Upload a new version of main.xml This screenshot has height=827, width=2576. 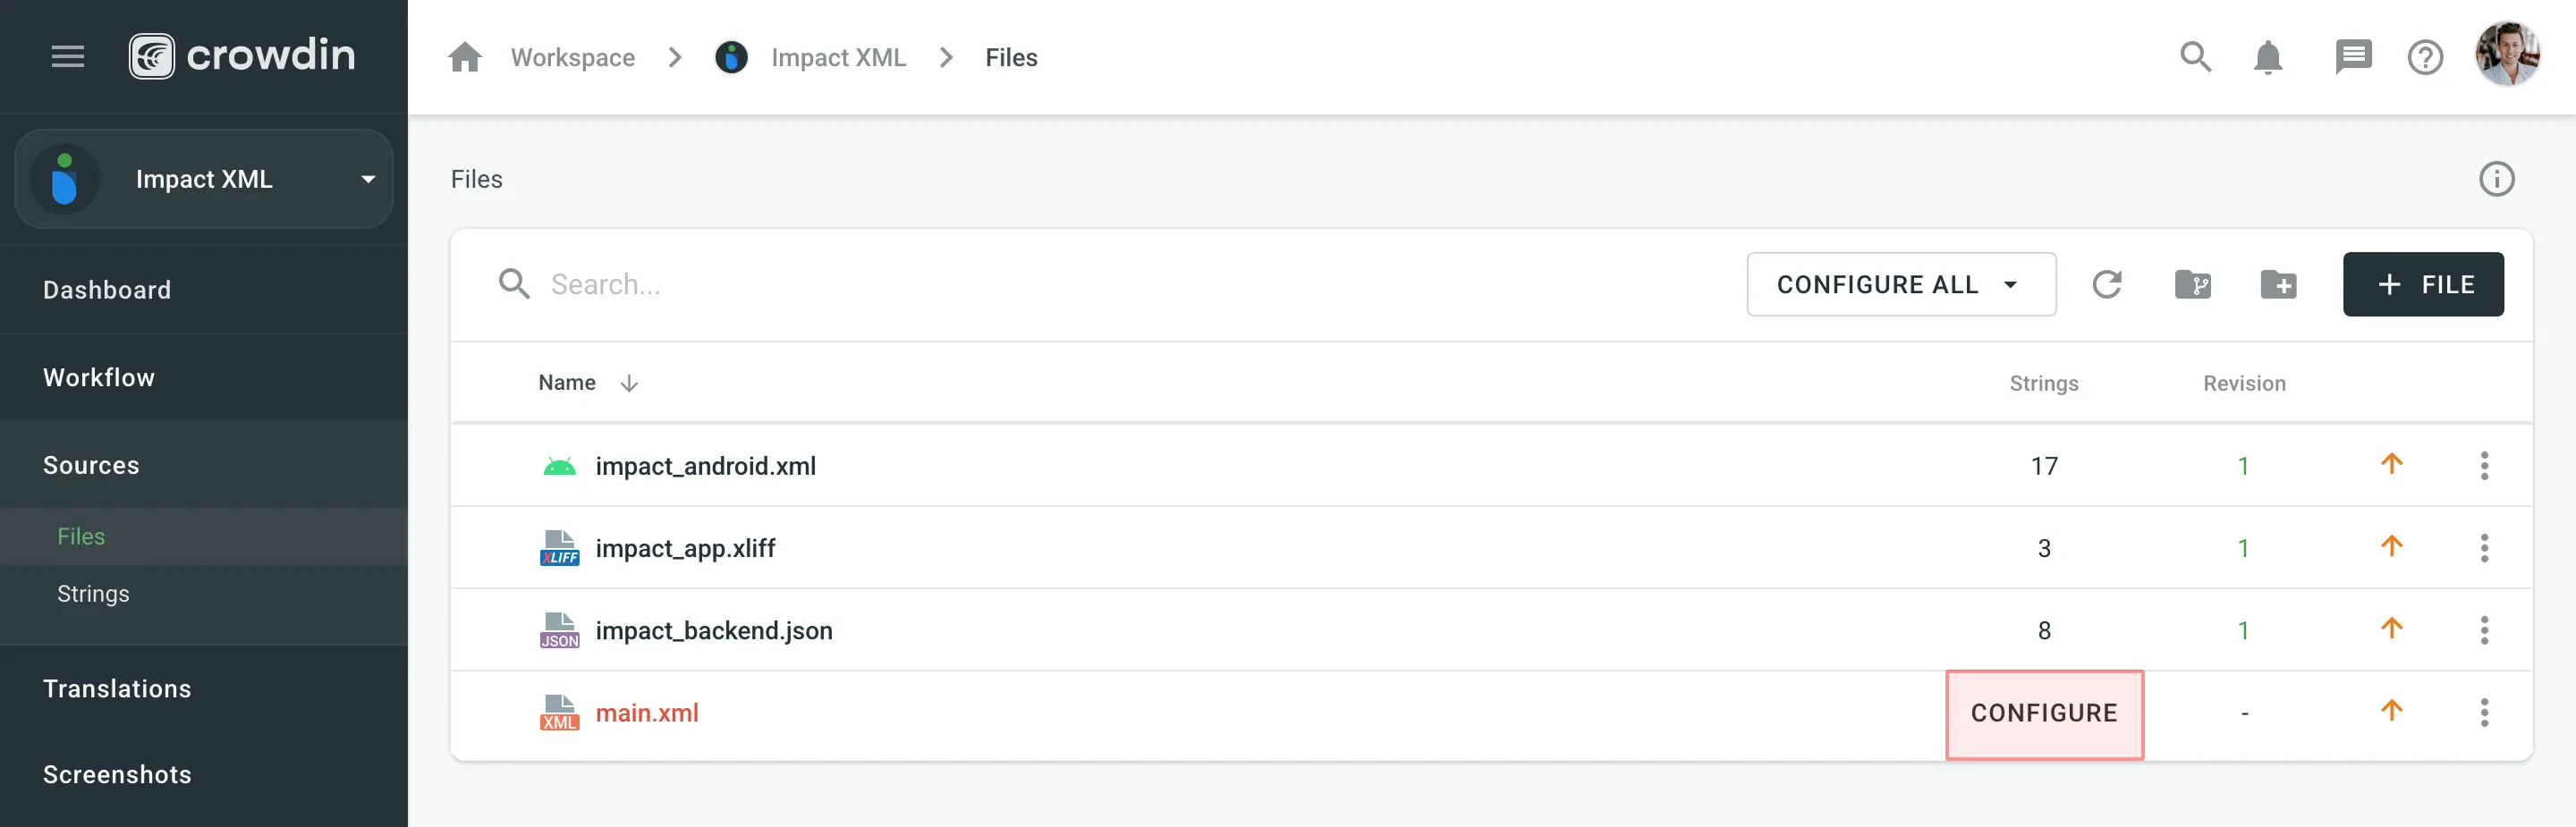[2392, 712]
